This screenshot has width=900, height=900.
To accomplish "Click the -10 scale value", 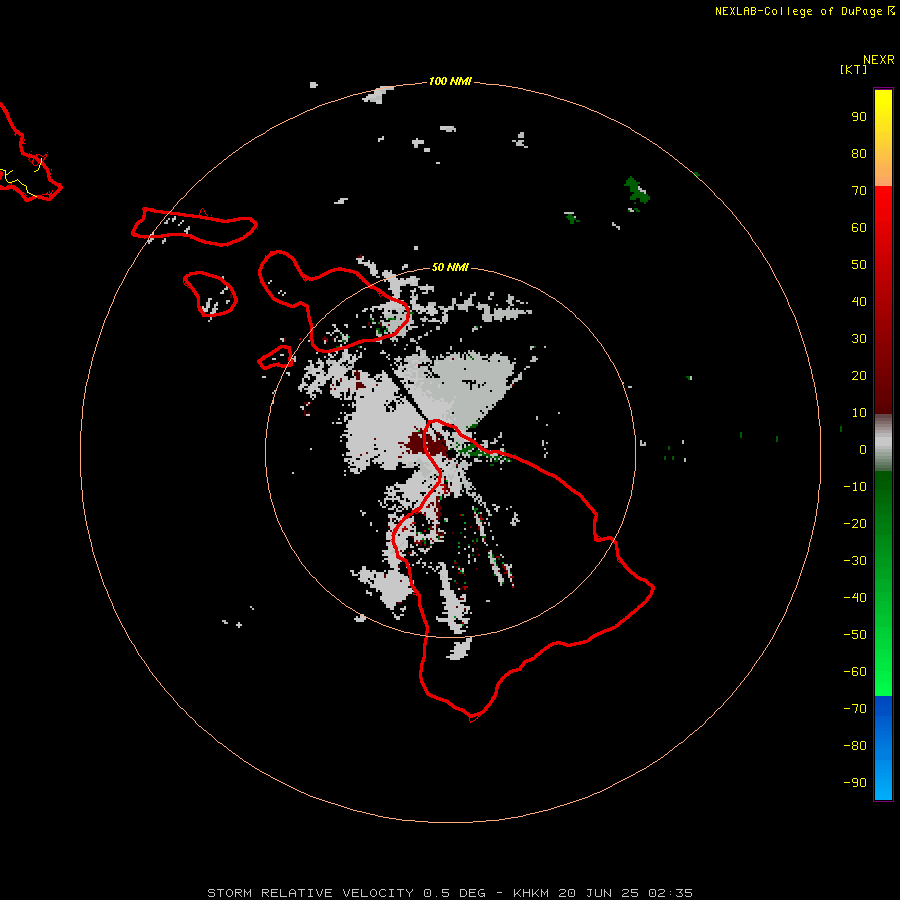I will point(855,487).
